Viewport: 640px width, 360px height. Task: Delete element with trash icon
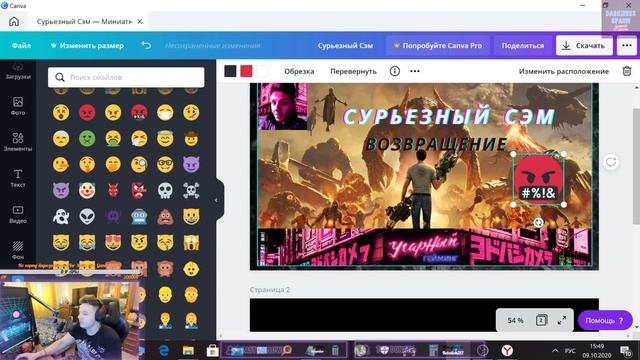coord(627,71)
